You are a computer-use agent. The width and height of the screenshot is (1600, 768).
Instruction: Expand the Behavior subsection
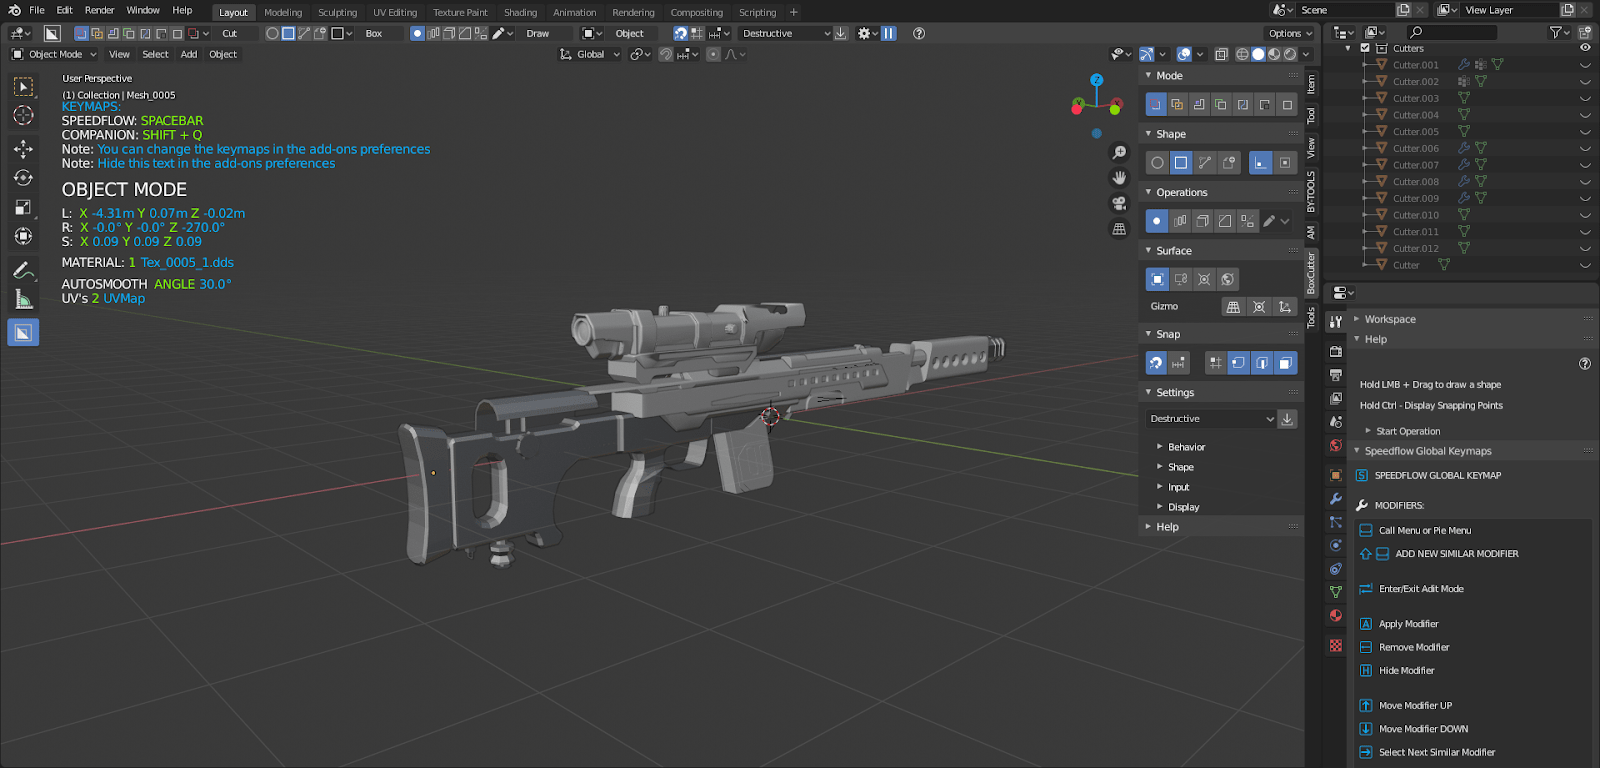pos(1186,447)
